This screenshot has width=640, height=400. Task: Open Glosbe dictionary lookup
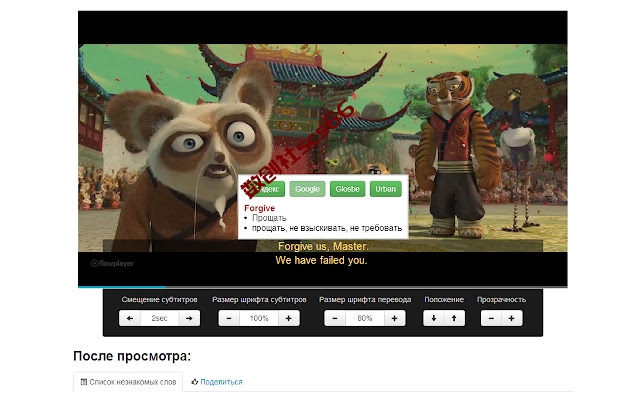point(347,189)
